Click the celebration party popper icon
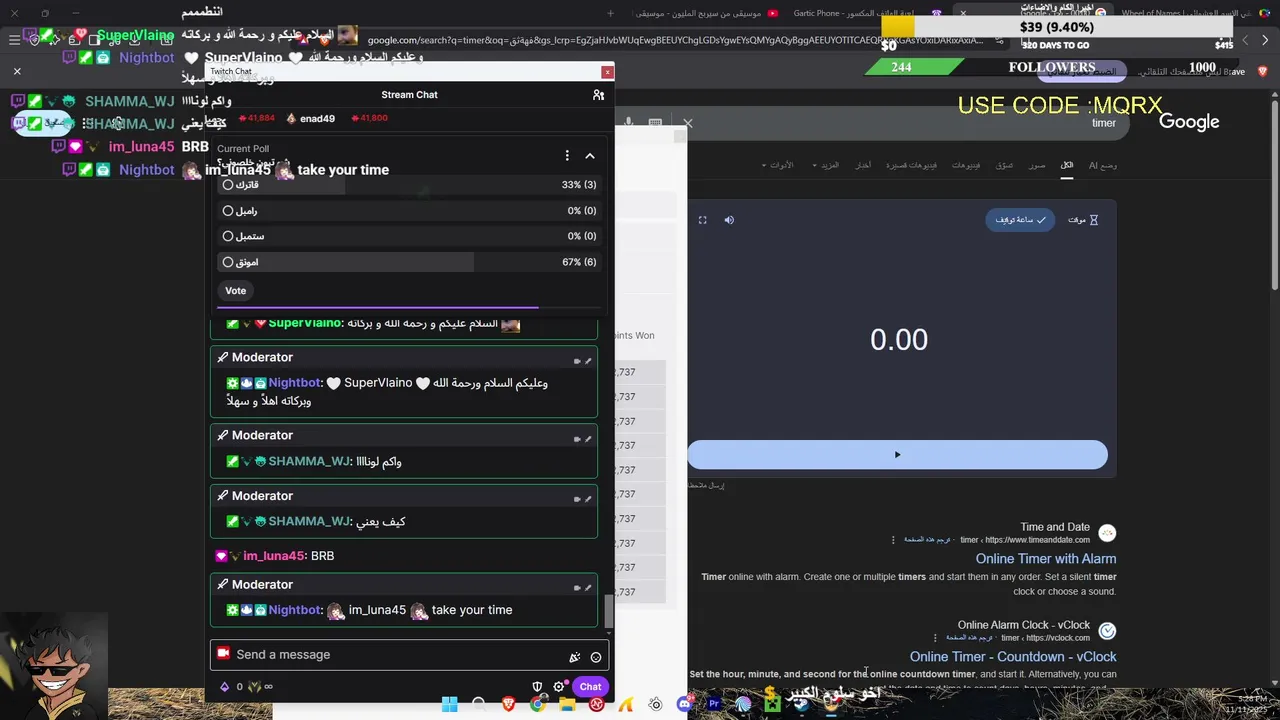This screenshot has height=720, width=1280. 575,657
